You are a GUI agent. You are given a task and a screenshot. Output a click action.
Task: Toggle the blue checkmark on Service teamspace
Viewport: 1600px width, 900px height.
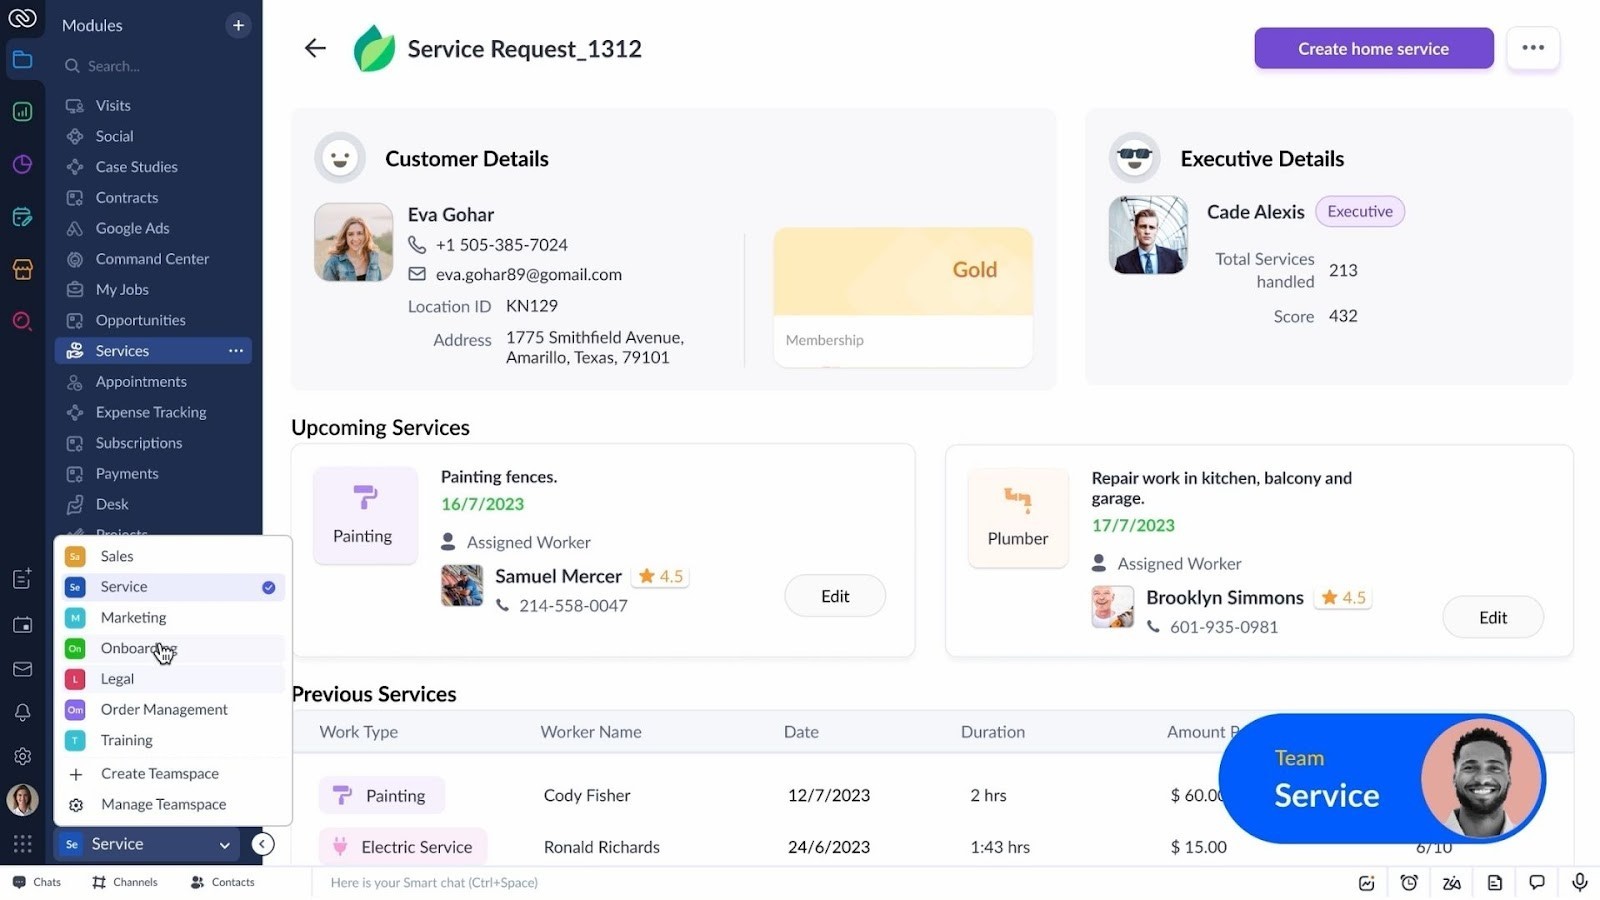pyautogui.click(x=267, y=587)
